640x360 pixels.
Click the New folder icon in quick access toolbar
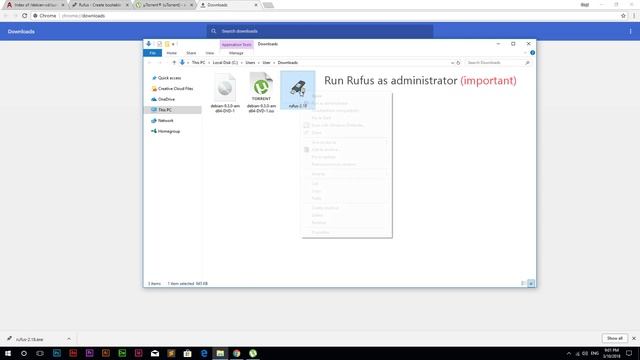167,44
